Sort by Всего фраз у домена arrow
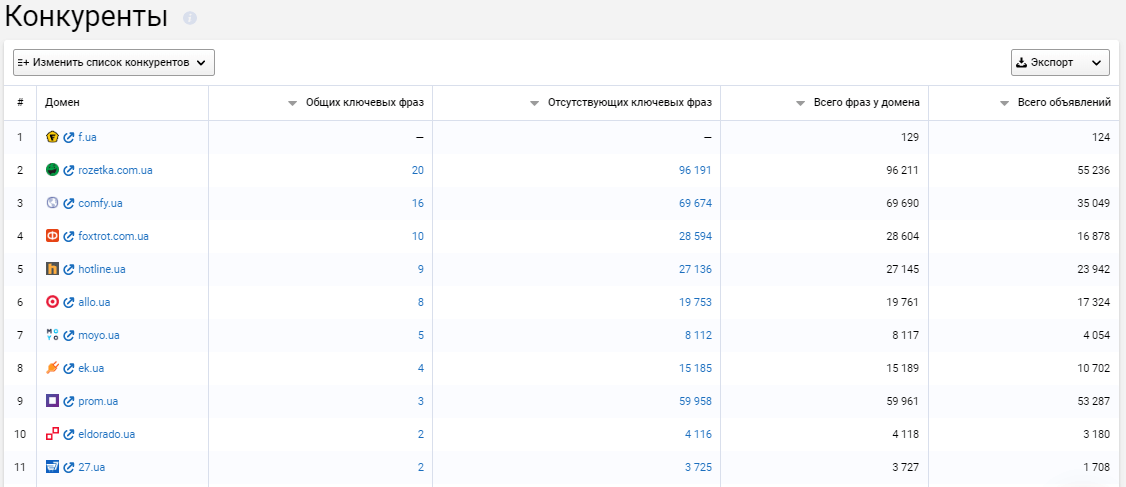This screenshot has height=487, width=1126. [800, 103]
